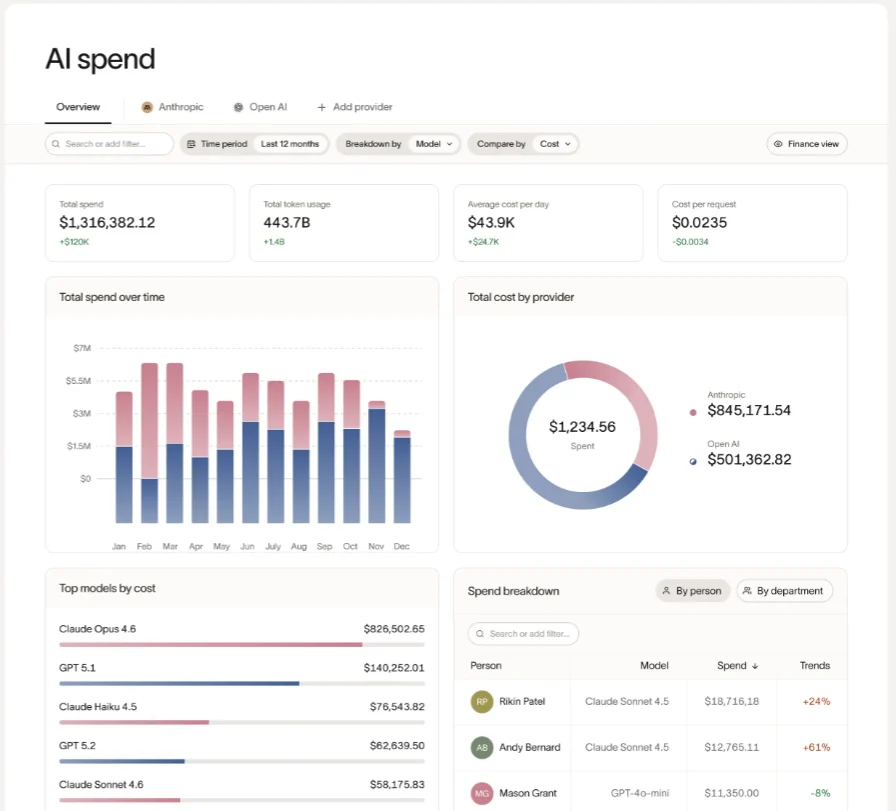896x811 pixels.
Task: Click Rikin Patel's RP avatar
Action: (482, 702)
